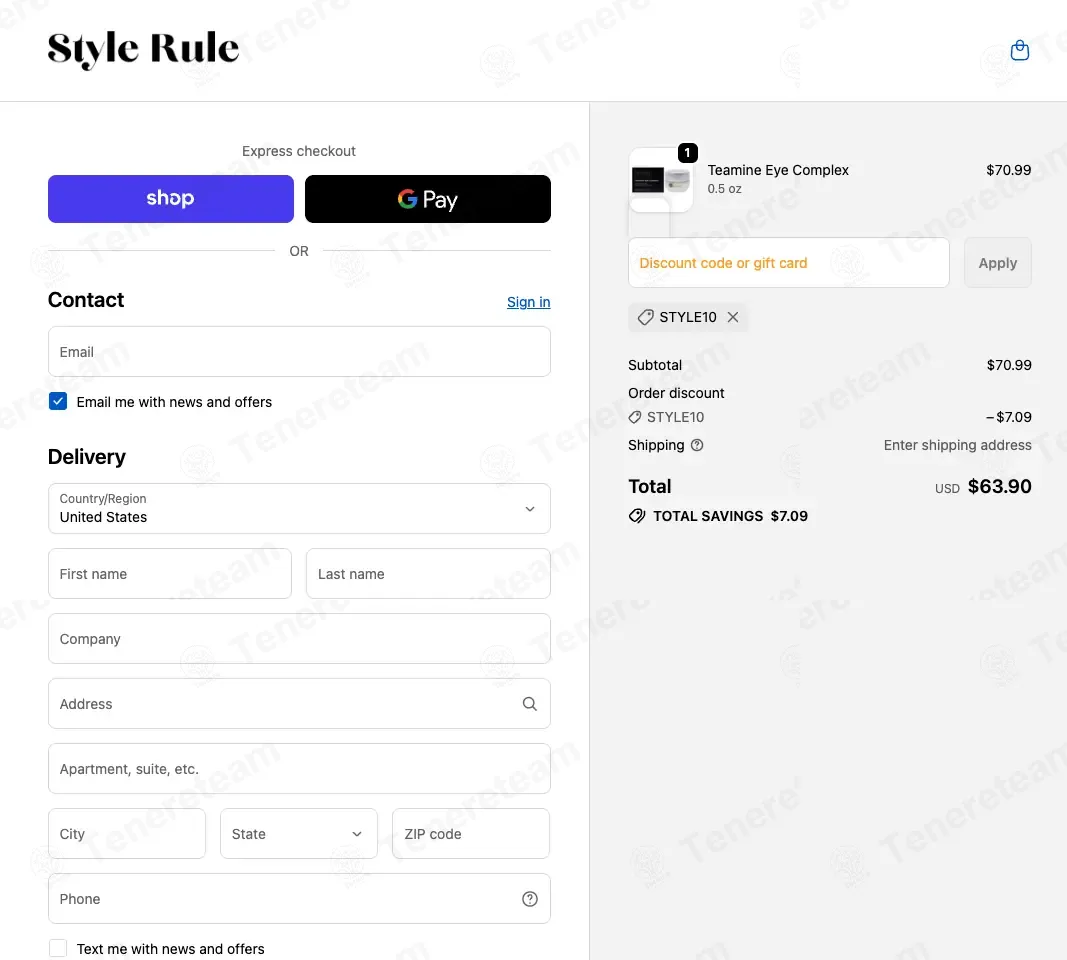Open the shopping bag cart icon
The image size is (1067, 960).
click(1019, 50)
